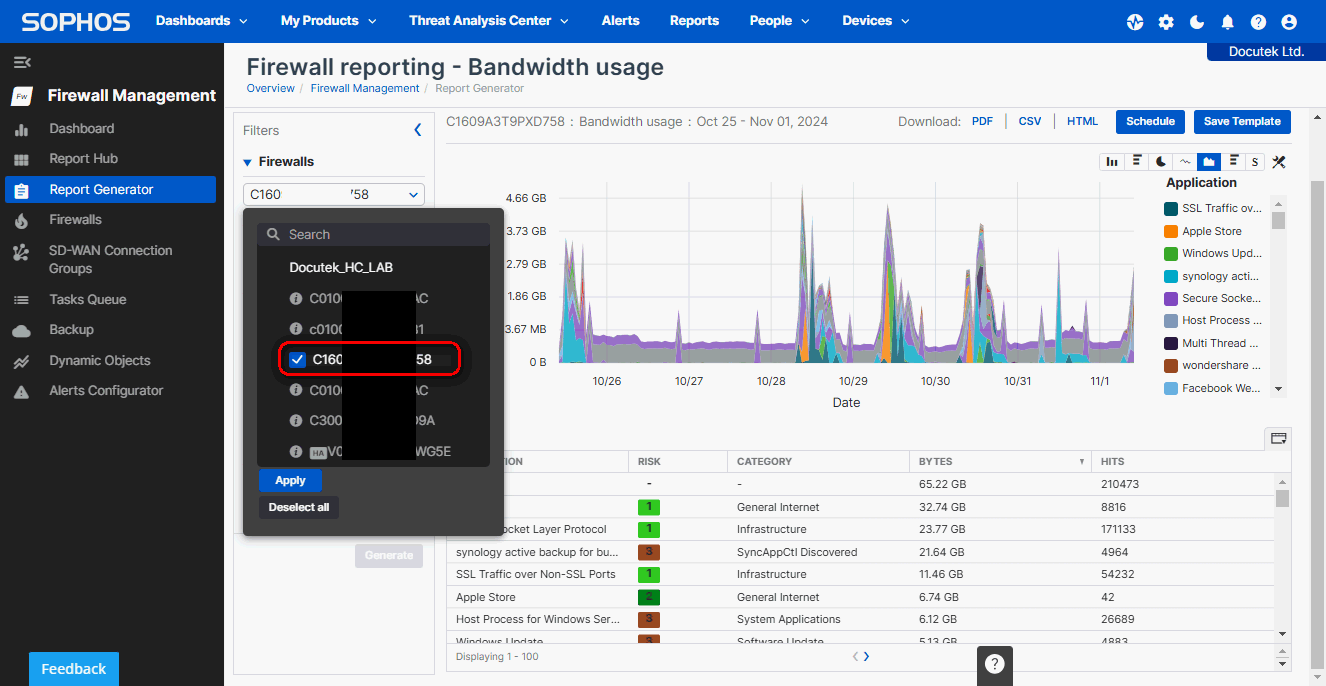Open Dynamic Objects in sidebar
Screen dimensions: 1326x686
coord(100,361)
